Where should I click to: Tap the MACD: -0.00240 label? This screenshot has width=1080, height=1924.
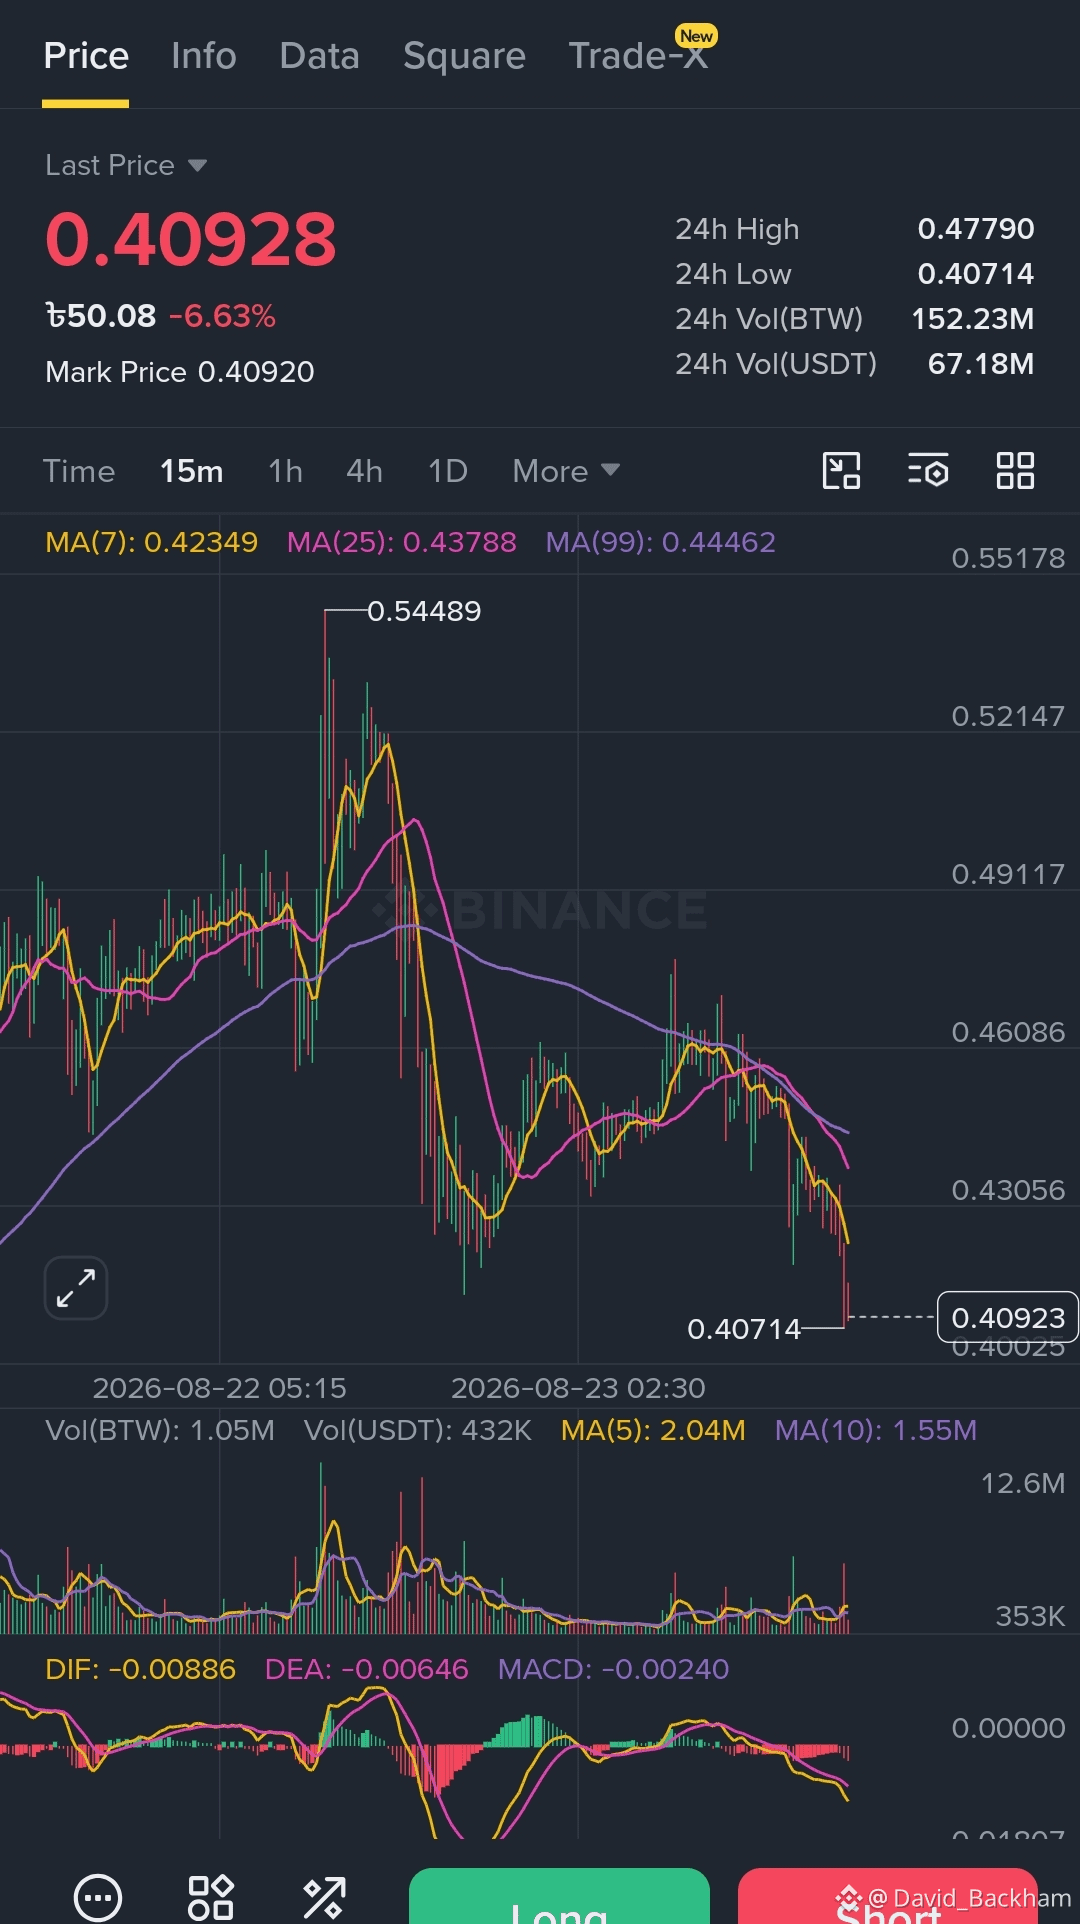point(614,1669)
